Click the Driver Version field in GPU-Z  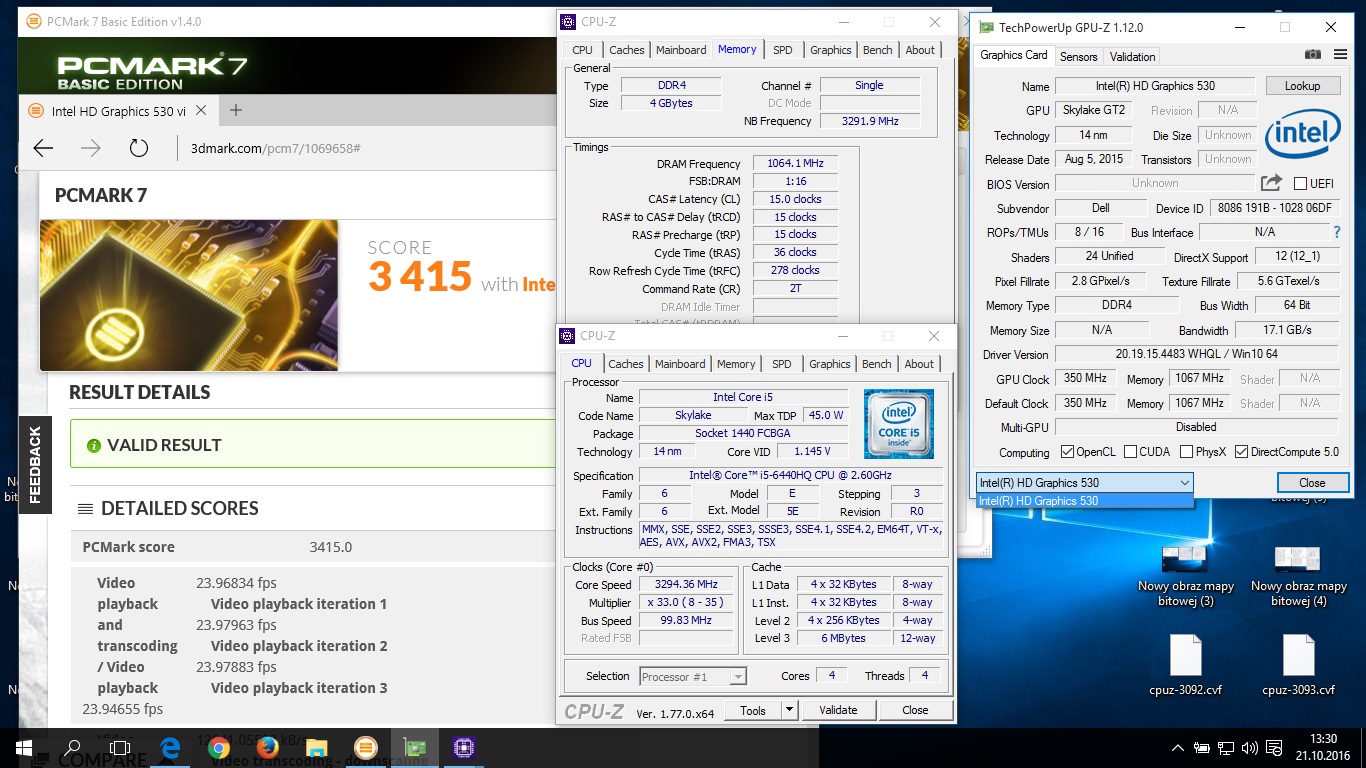tap(1197, 354)
